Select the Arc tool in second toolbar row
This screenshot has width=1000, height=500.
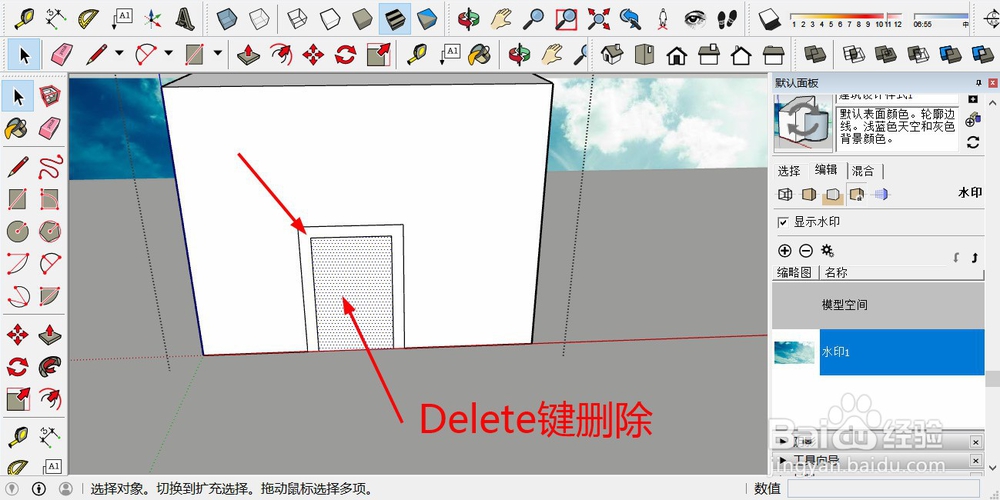(146, 55)
